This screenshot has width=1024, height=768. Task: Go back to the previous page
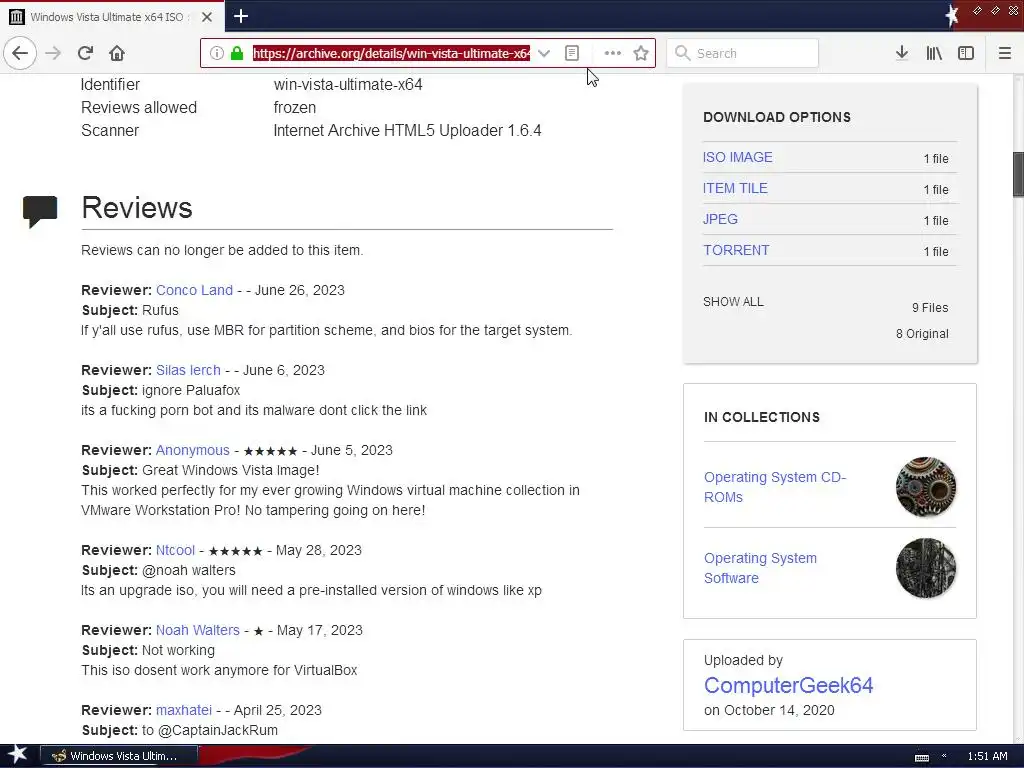[20, 53]
